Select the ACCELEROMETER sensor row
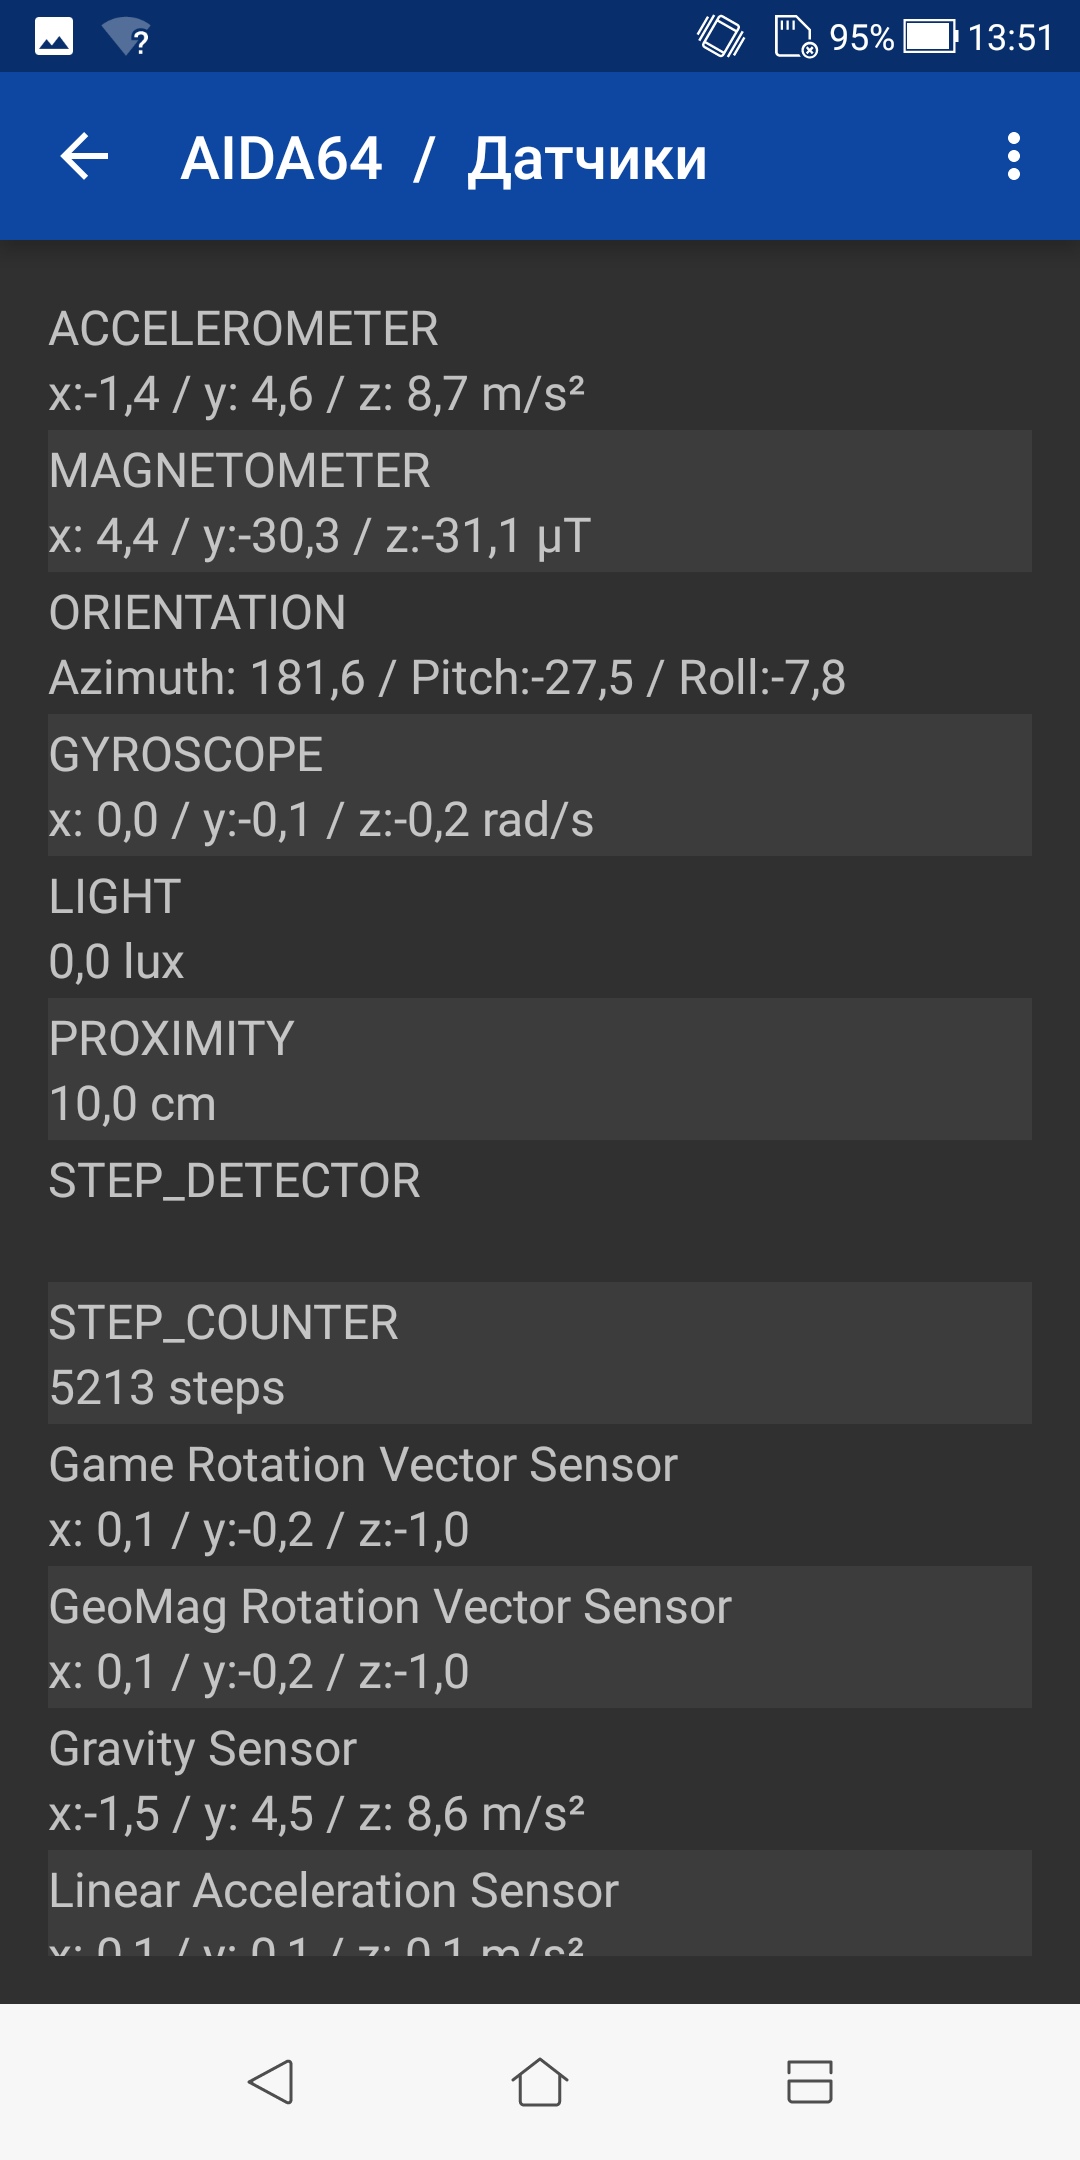1080x2160 pixels. 540,359
